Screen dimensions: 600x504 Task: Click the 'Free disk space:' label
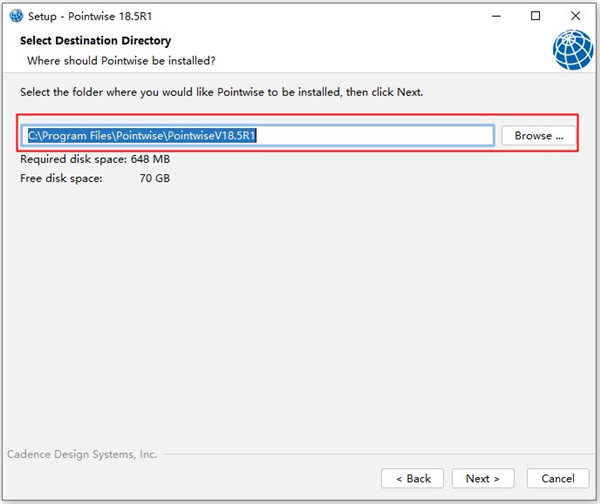[x=61, y=178]
